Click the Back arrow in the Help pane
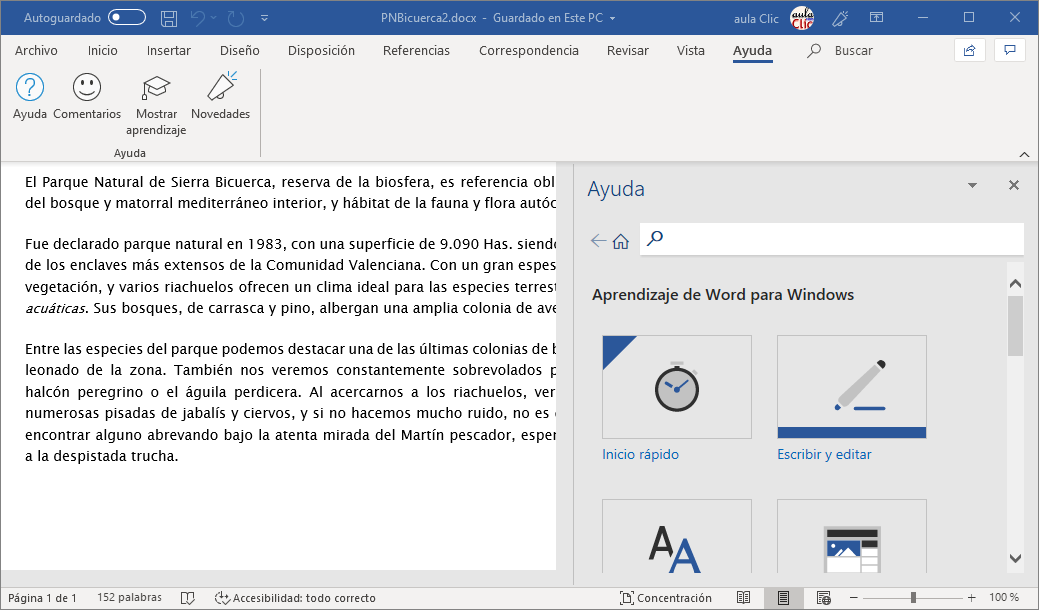Viewport: 1039px width, 610px height. [597, 240]
